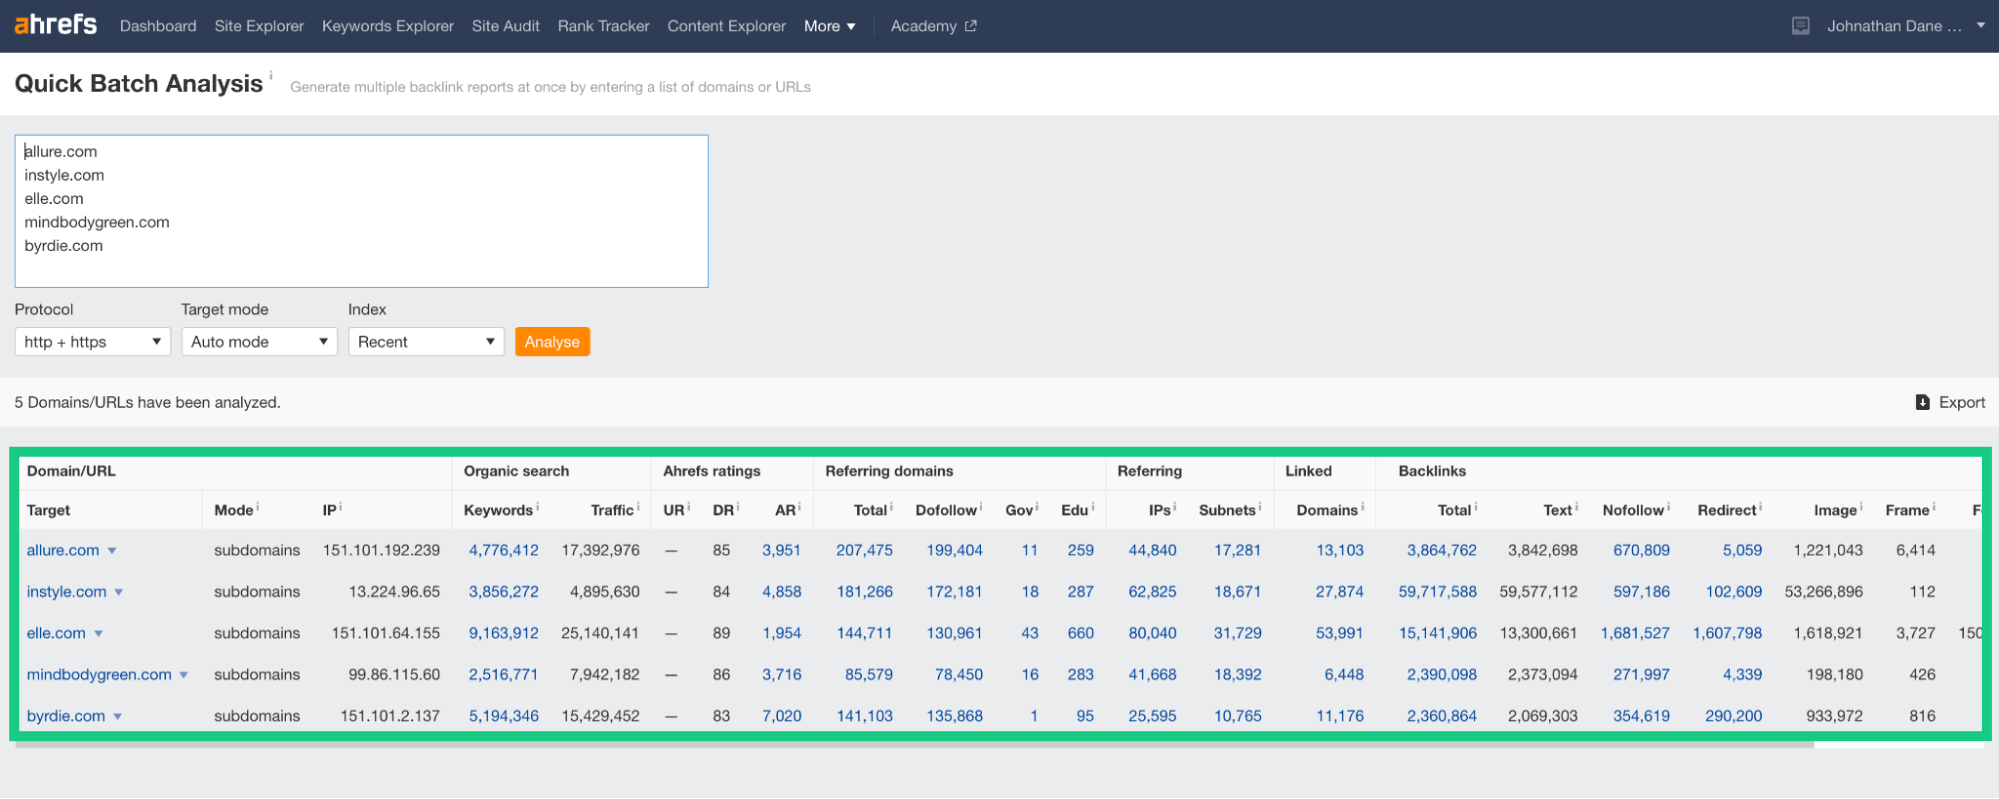Viewport: 1999px width, 799px height.
Task: Expand the allure.com target dropdown arrow
Action: pos(112,551)
